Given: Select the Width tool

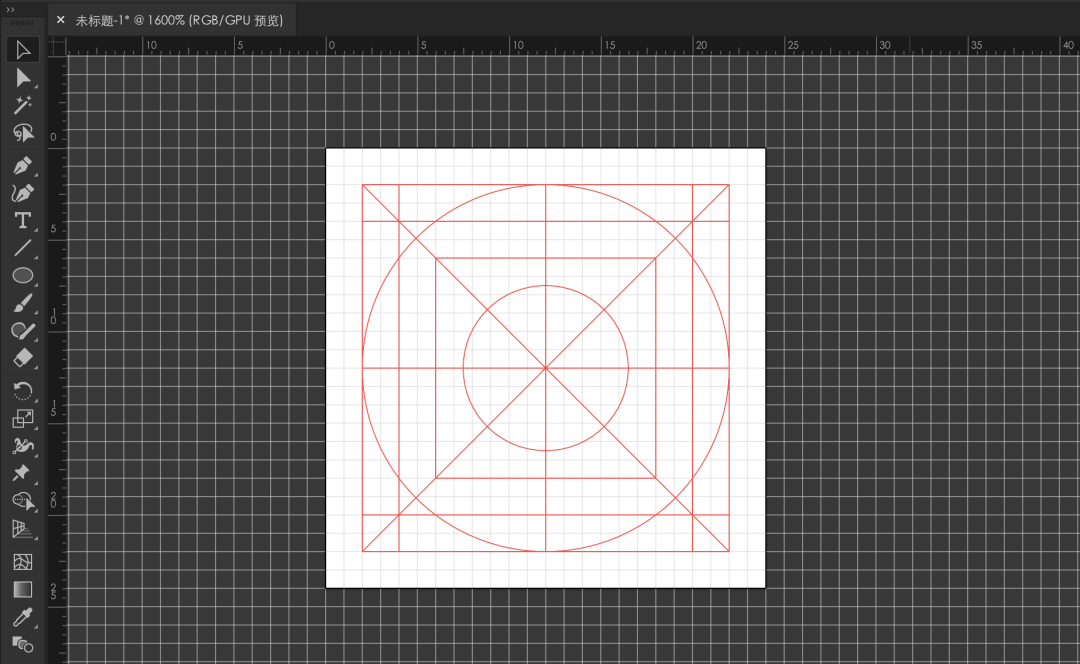Looking at the screenshot, I should (x=23, y=446).
